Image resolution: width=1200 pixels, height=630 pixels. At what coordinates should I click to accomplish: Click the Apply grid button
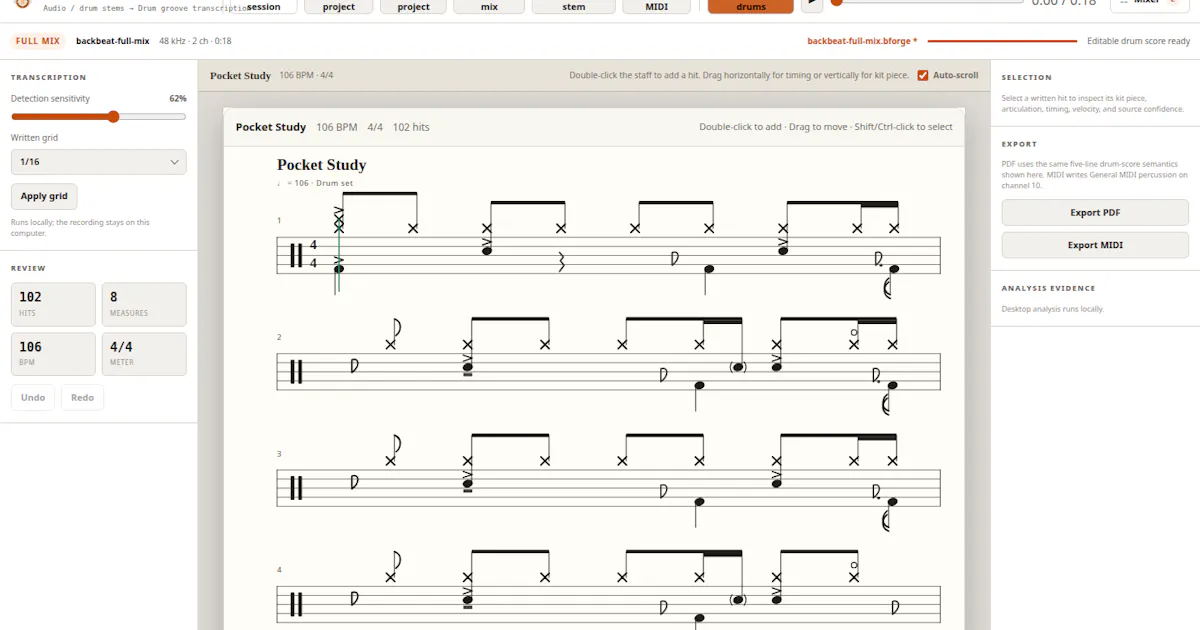pos(44,197)
